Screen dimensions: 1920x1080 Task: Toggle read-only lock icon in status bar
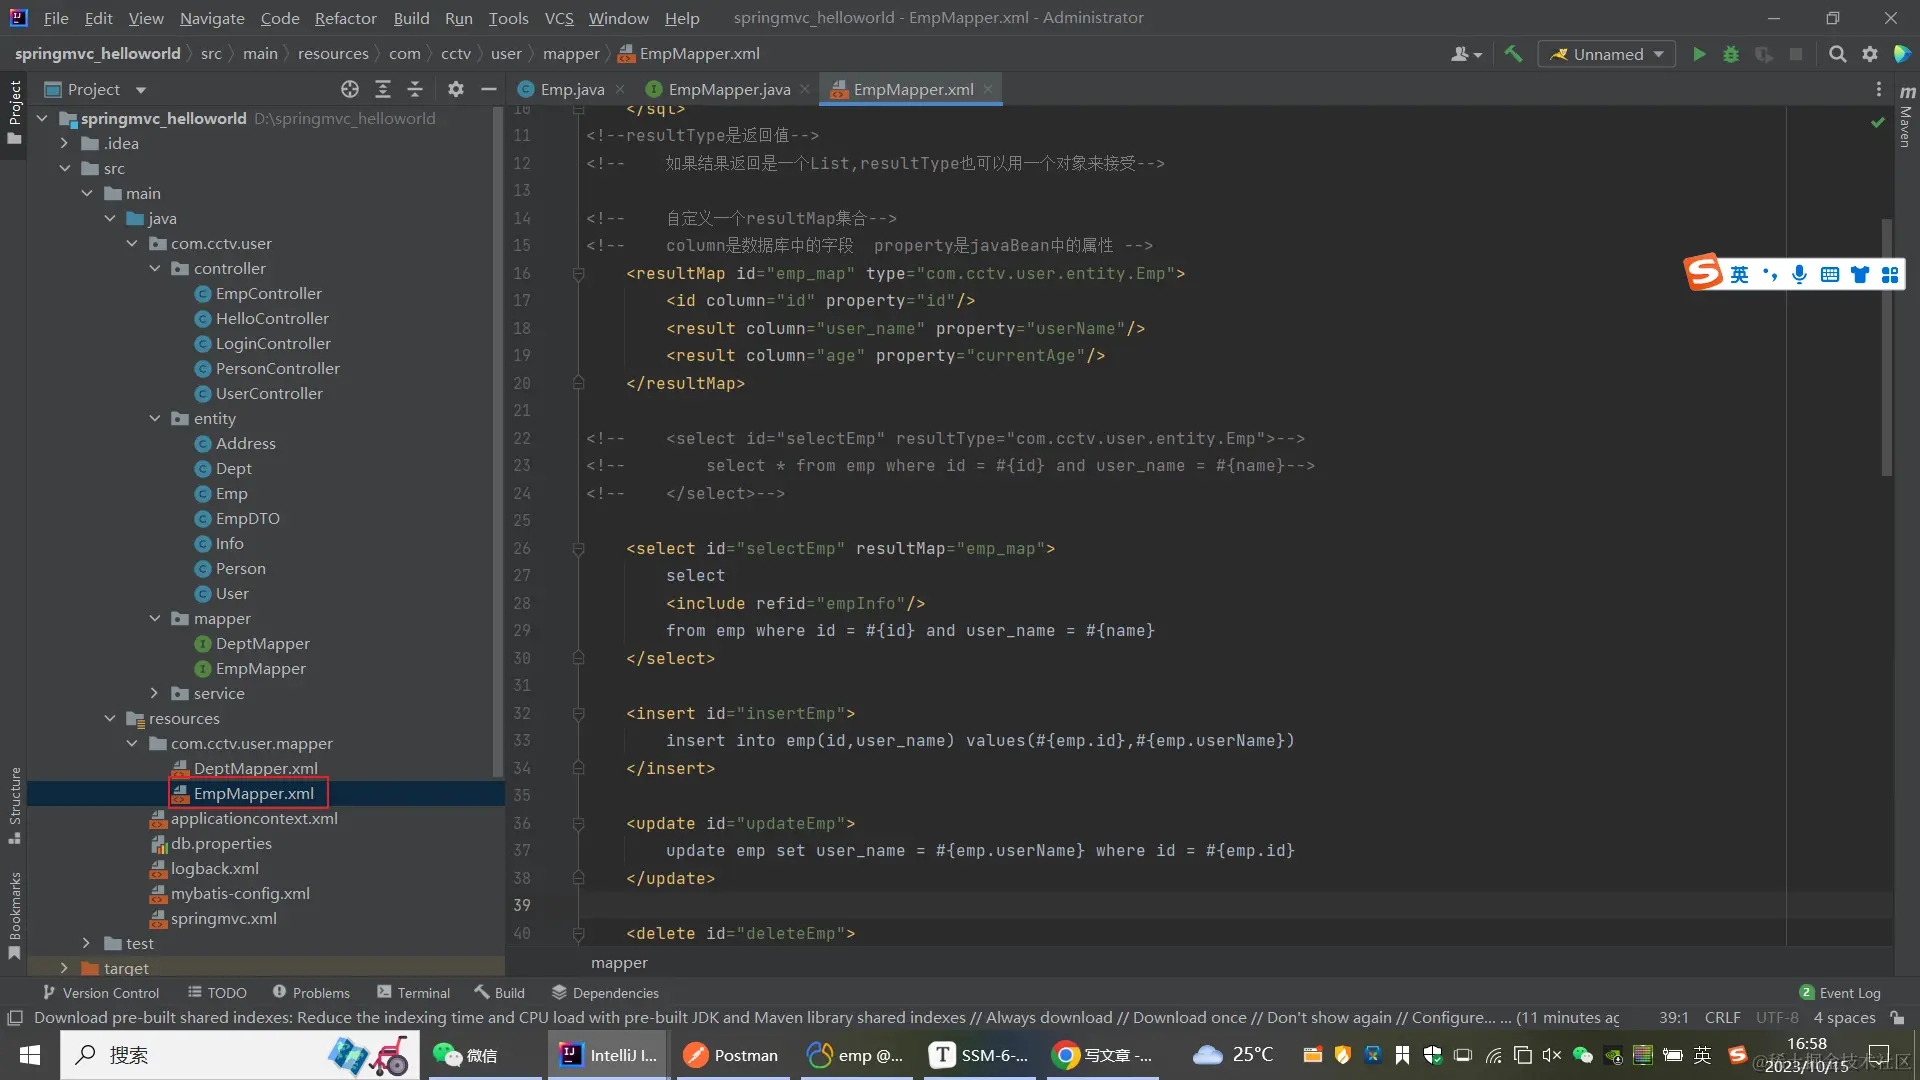click(x=1897, y=1018)
